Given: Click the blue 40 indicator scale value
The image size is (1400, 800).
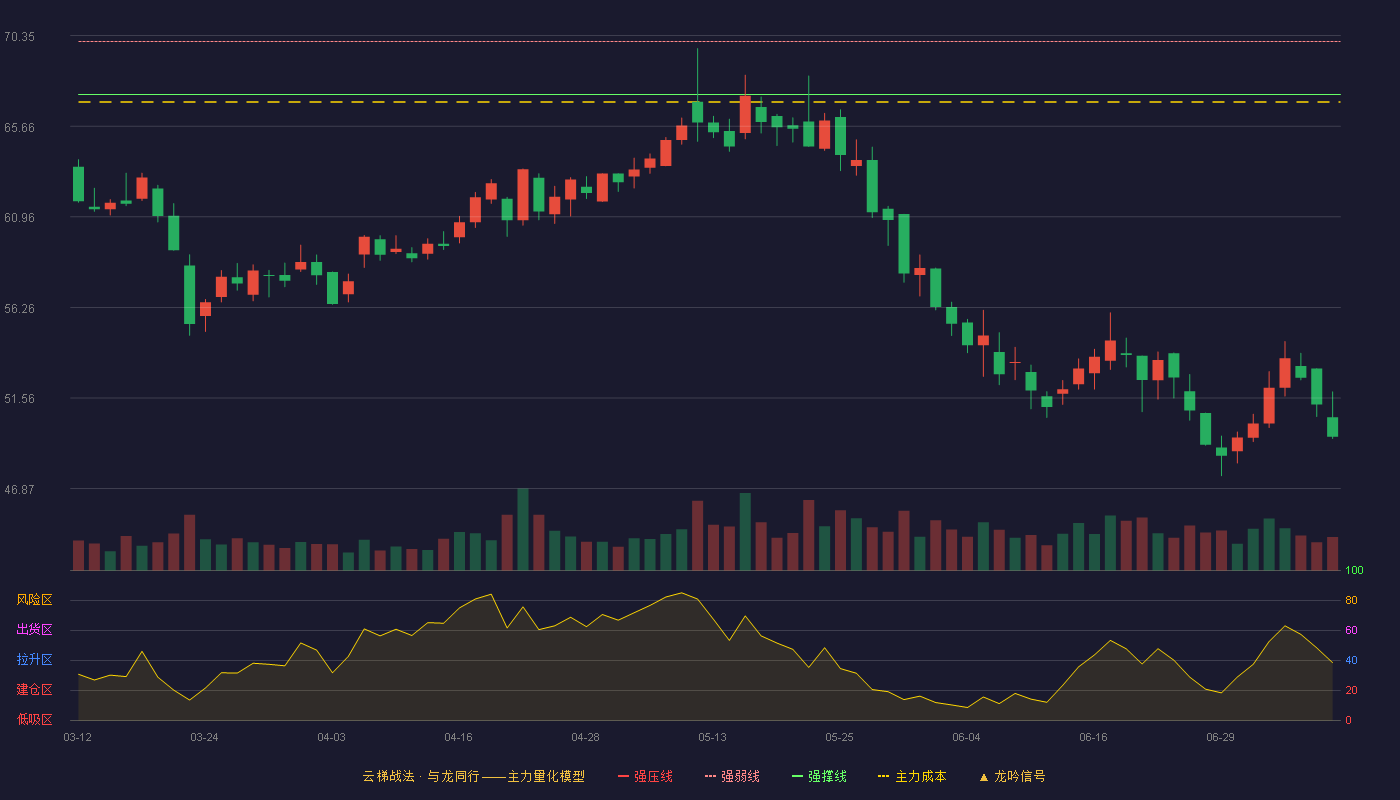Looking at the screenshot, I should pos(1351,661).
